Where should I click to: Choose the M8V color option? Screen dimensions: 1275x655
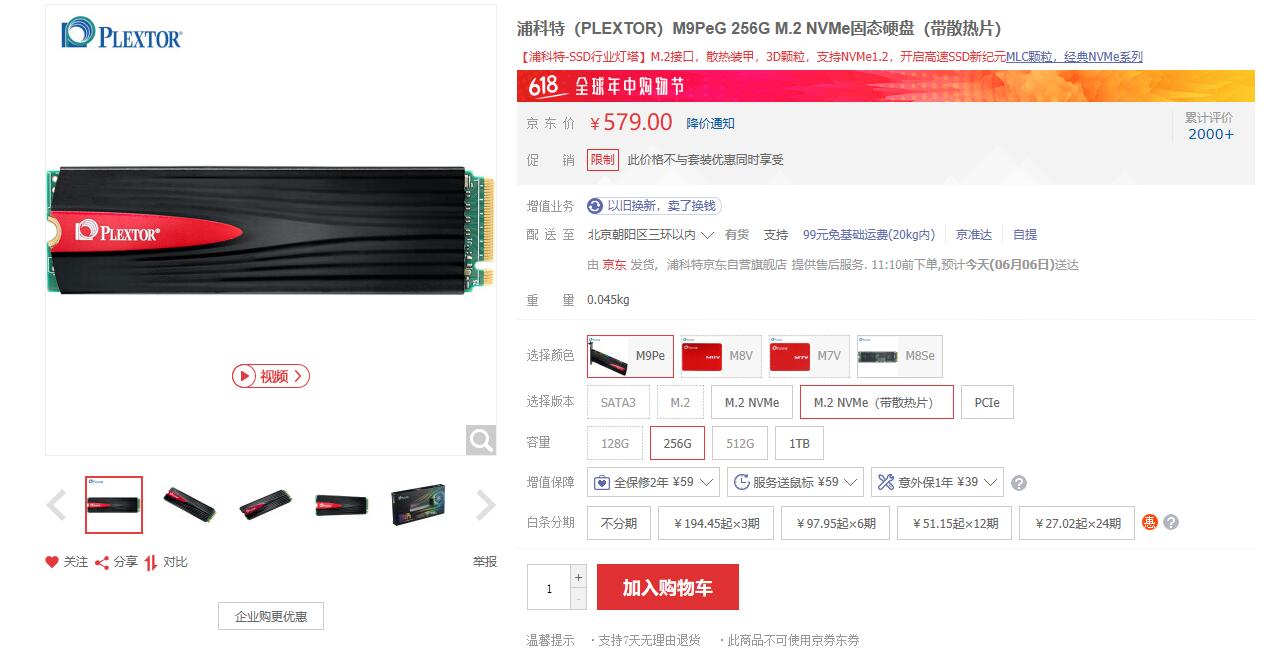pyautogui.click(x=721, y=356)
